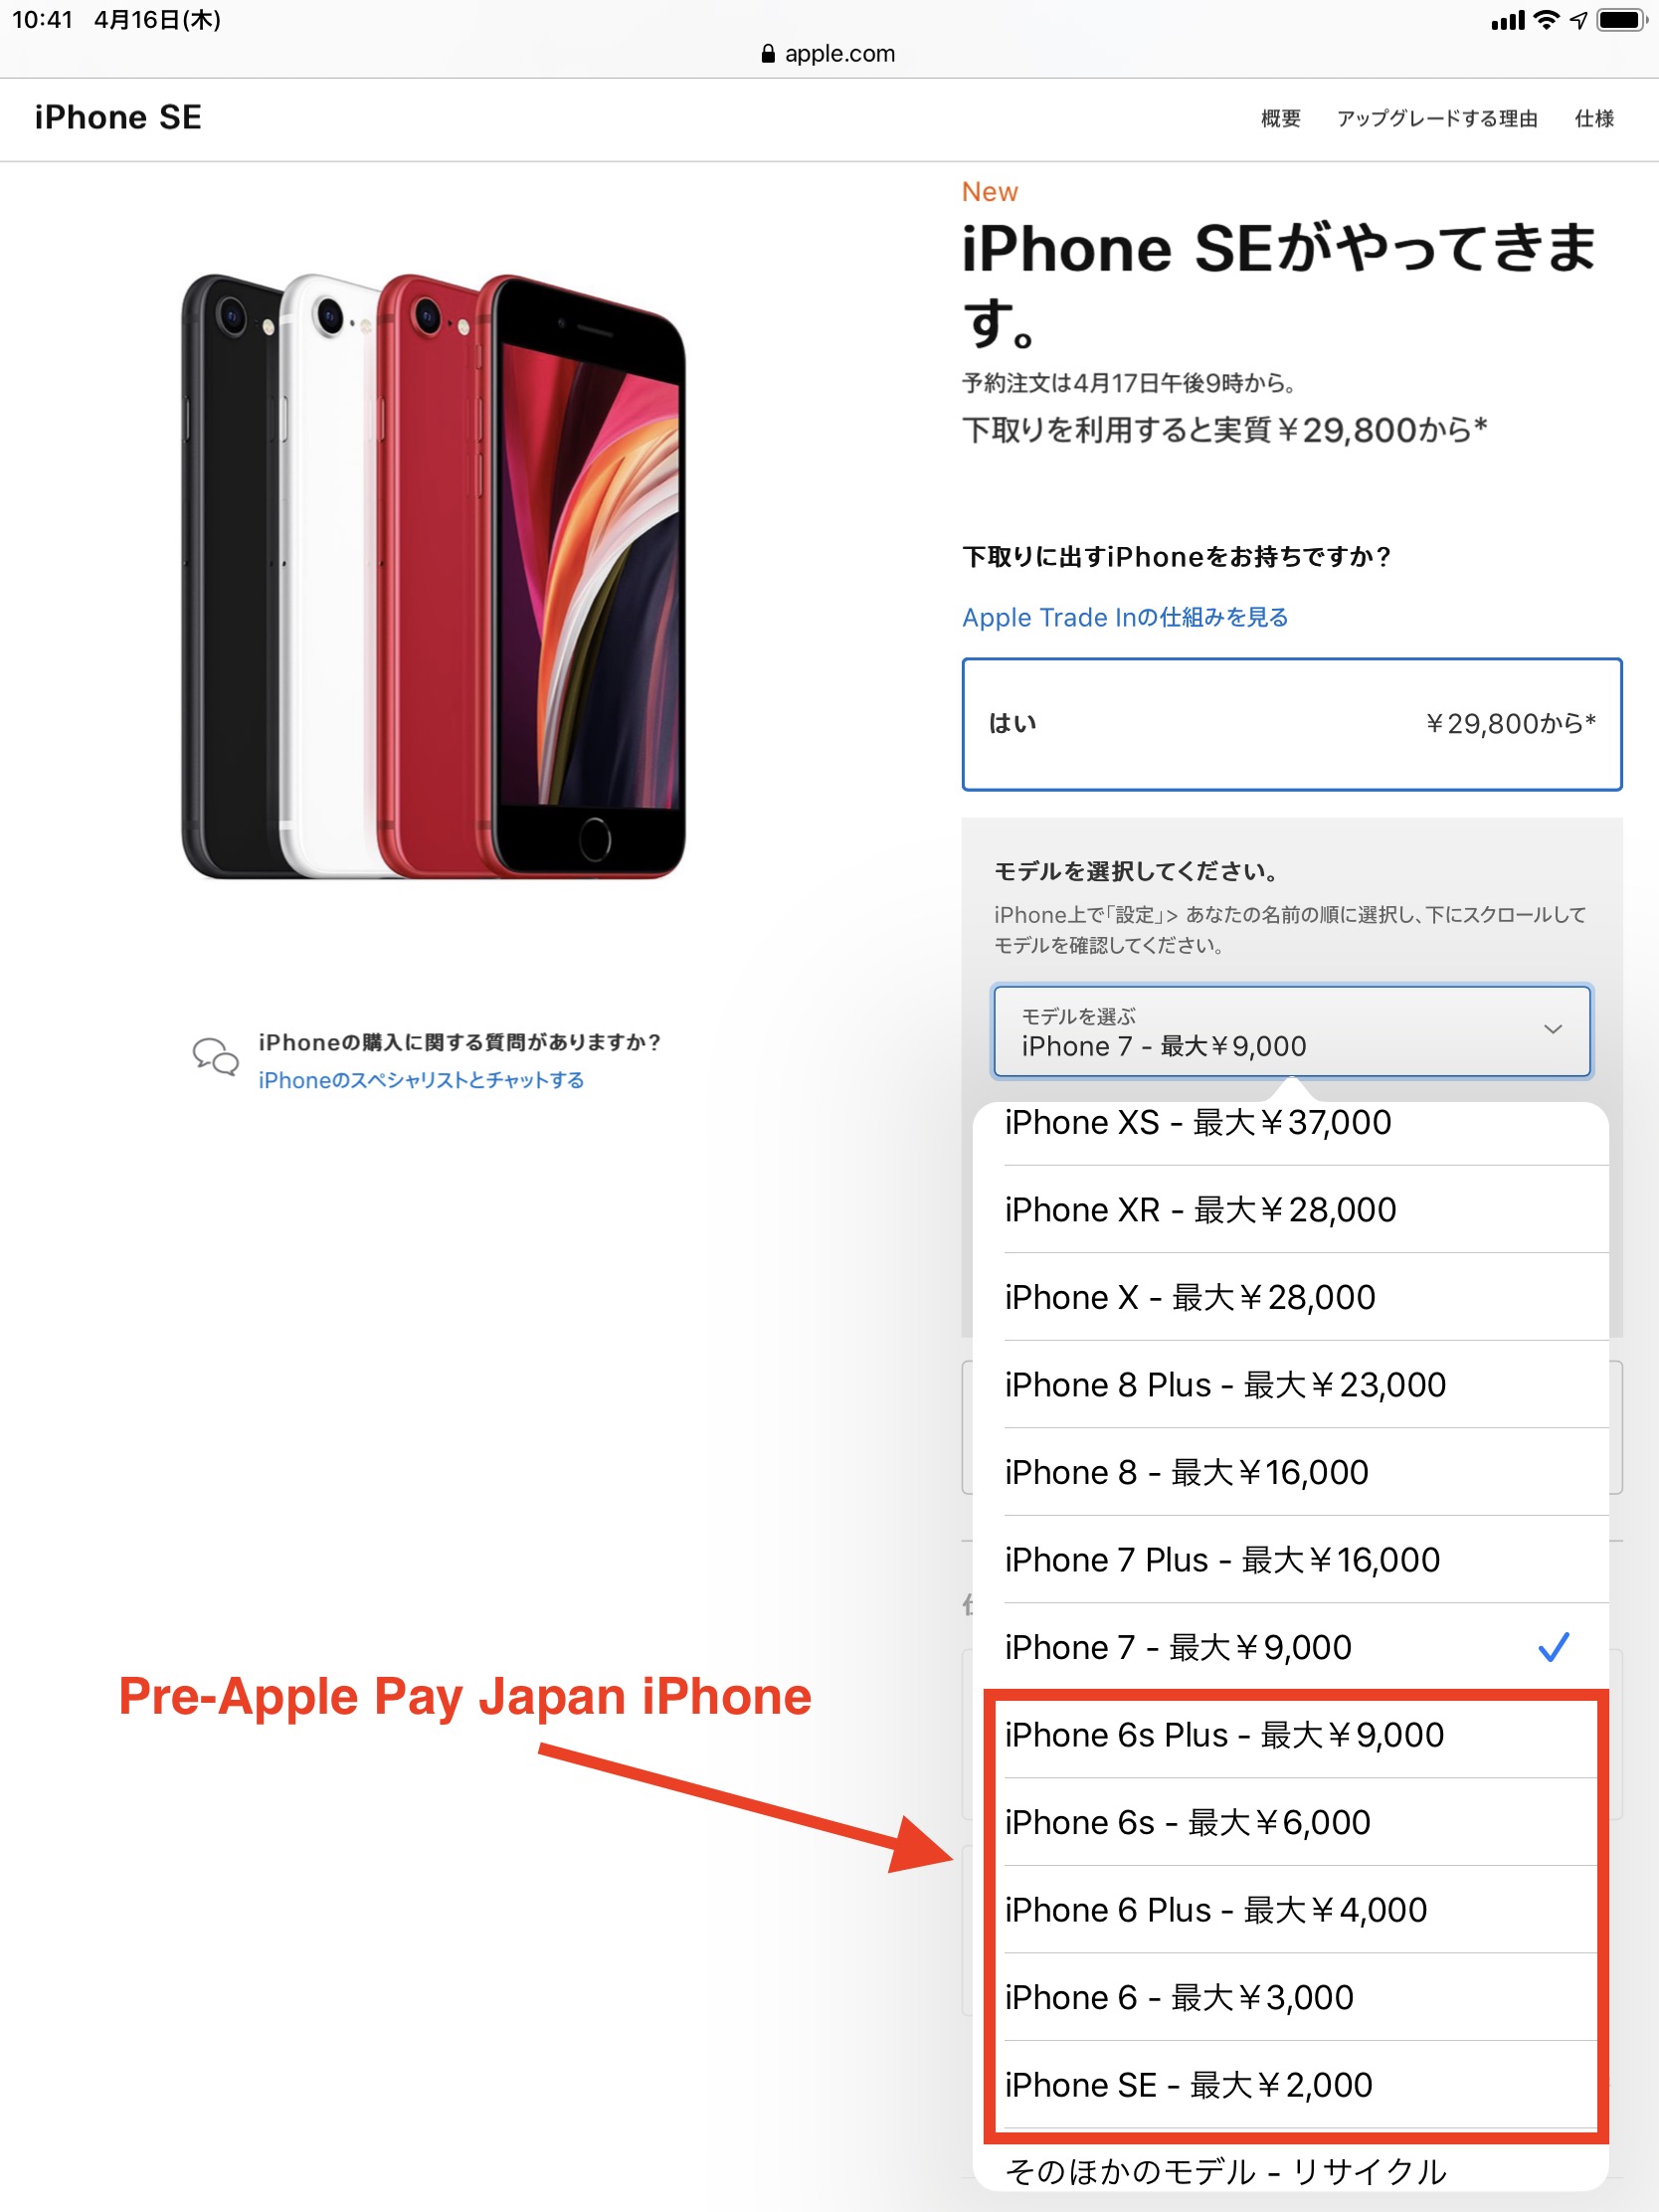This screenshot has height=2212, width=1659.
Task: Tap the location arrow status icon
Action: 1579,20
